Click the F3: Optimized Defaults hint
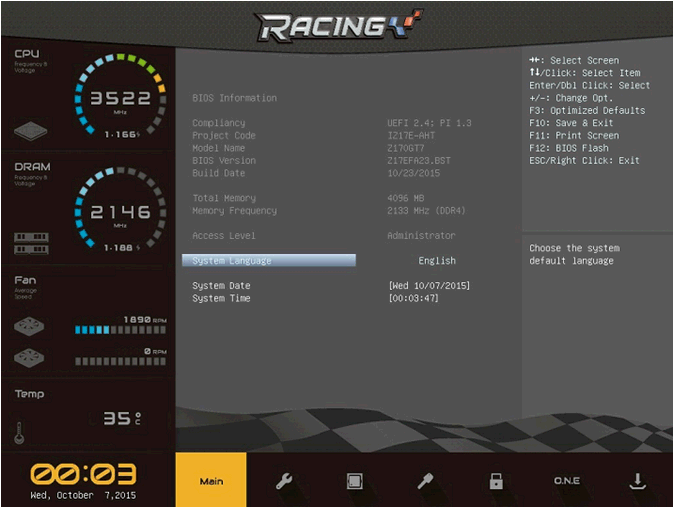This screenshot has width=674, height=508. [587, 110]
